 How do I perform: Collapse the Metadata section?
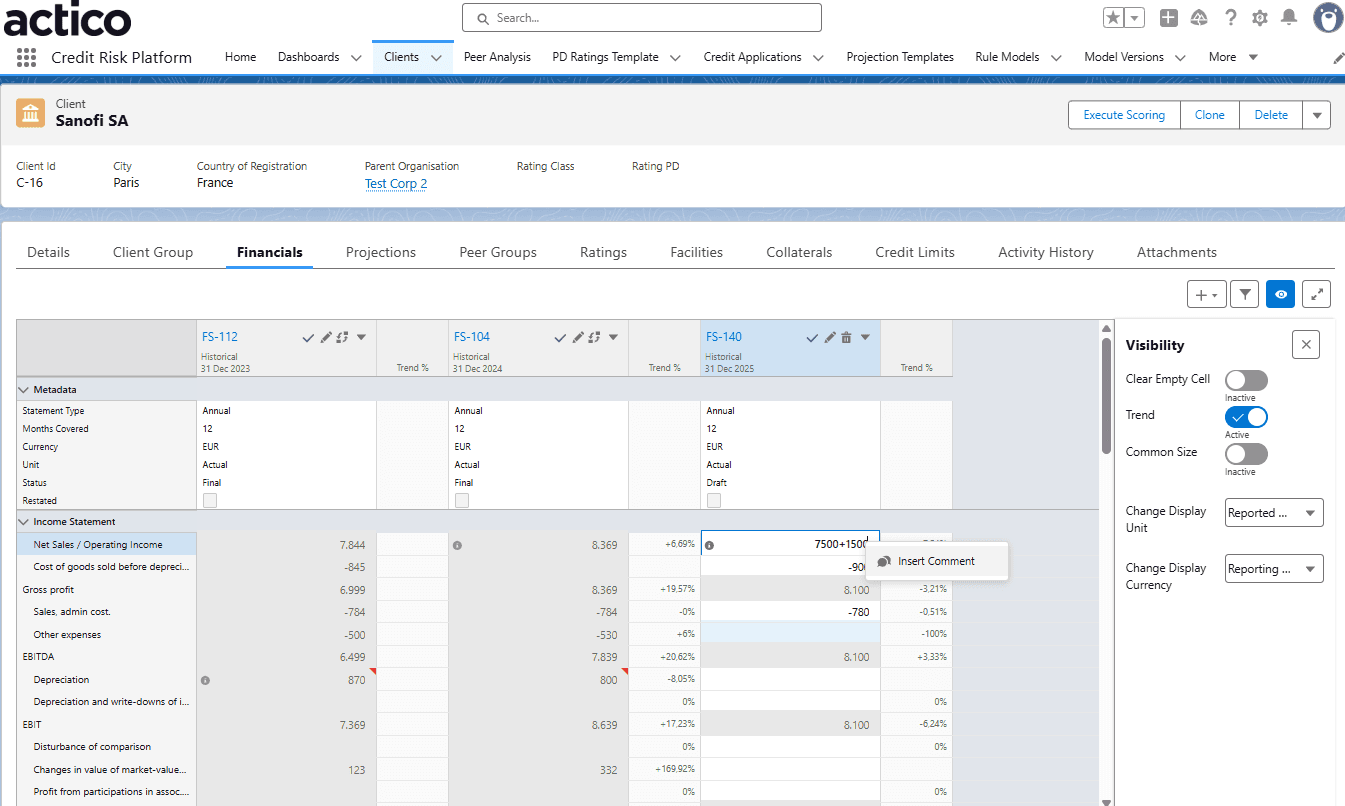coord(24,390)
